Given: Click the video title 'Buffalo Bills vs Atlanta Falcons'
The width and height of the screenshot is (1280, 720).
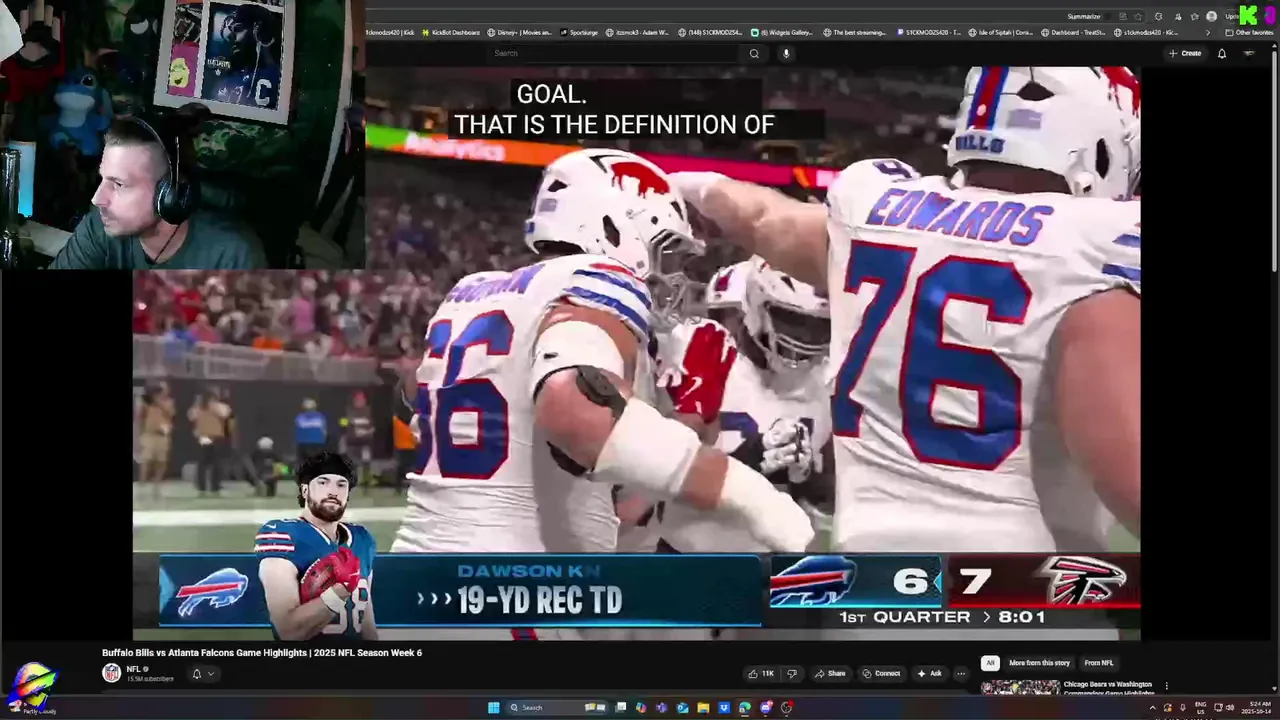Looking at the screenshot, I should point(262,652).
